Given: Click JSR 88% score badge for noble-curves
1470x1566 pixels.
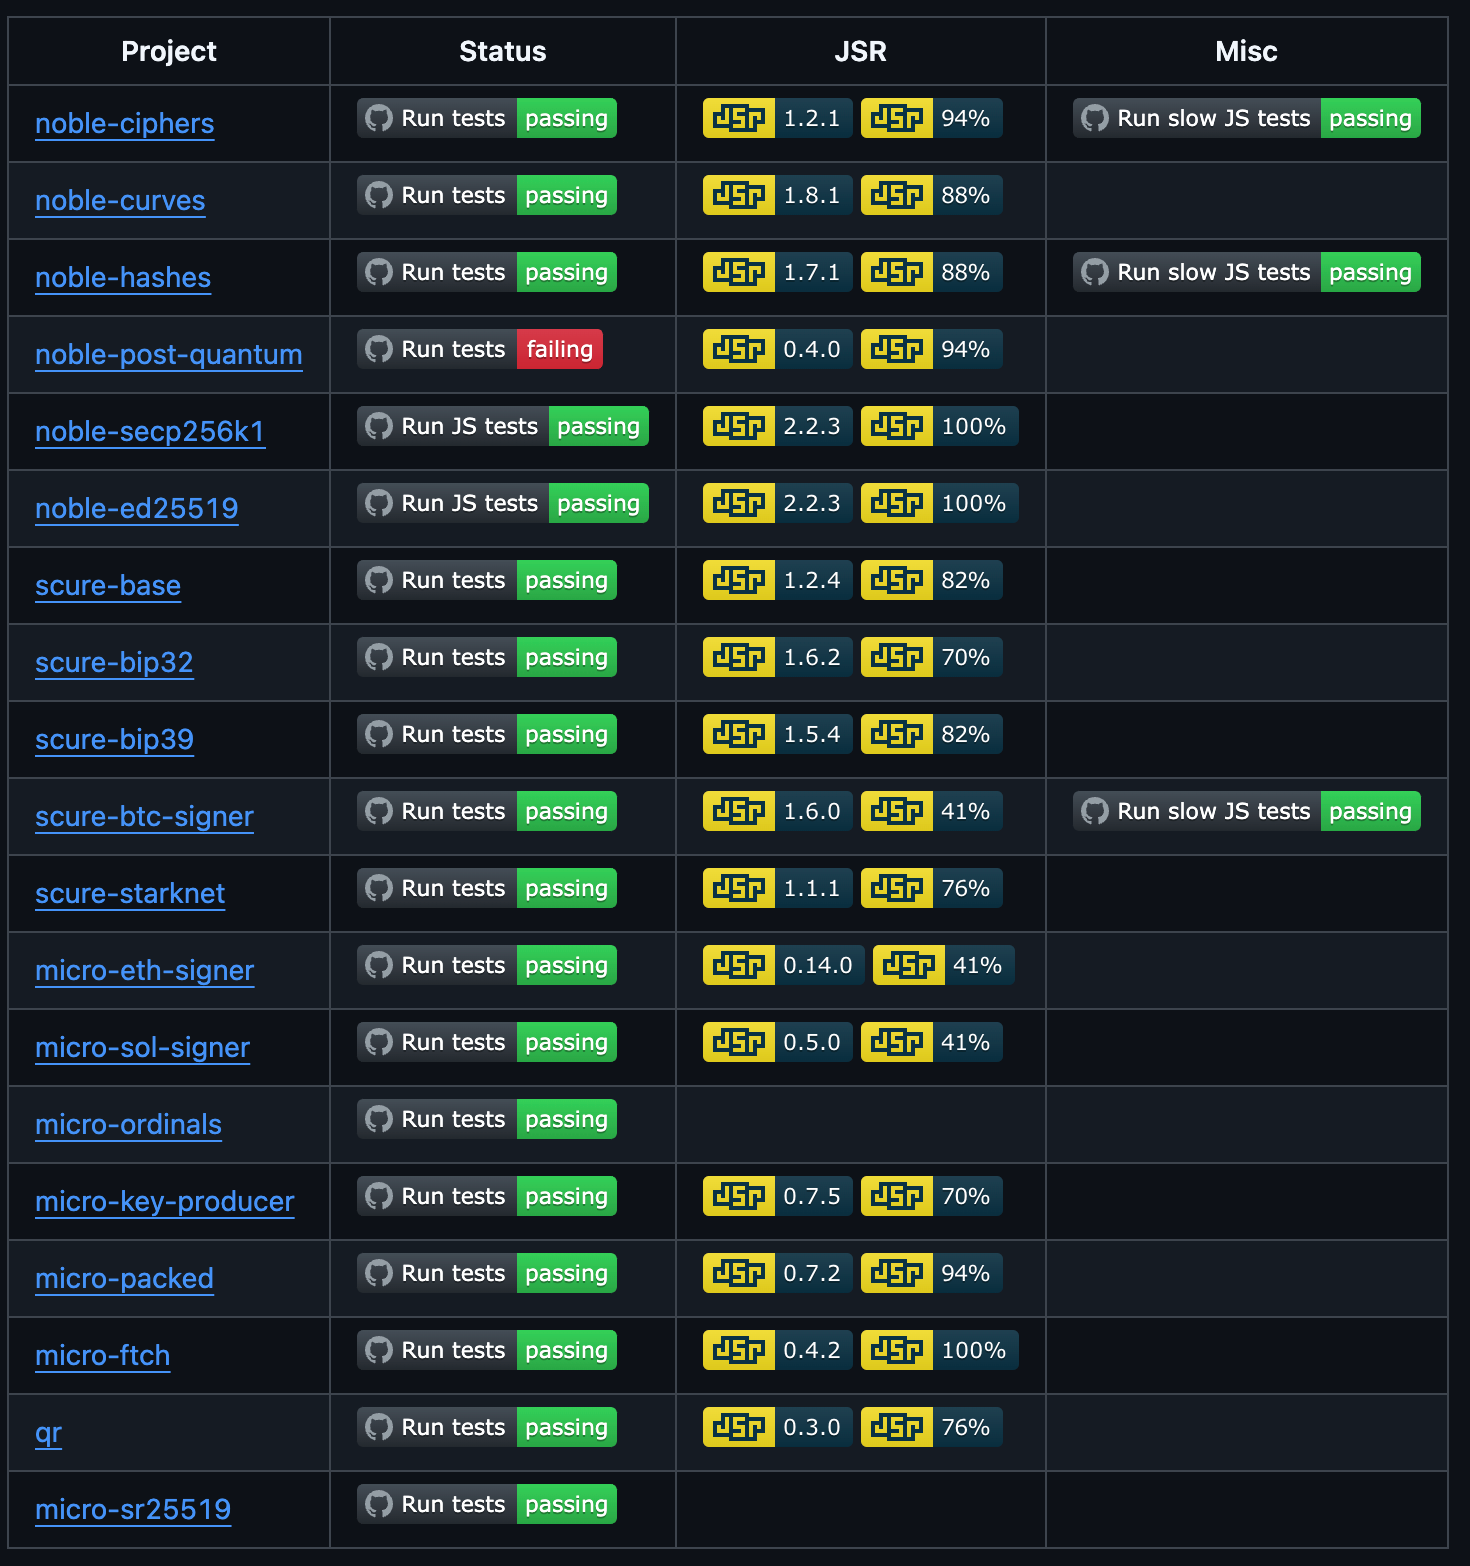Looking at the screenshot, I should click(x=932, y=195).
